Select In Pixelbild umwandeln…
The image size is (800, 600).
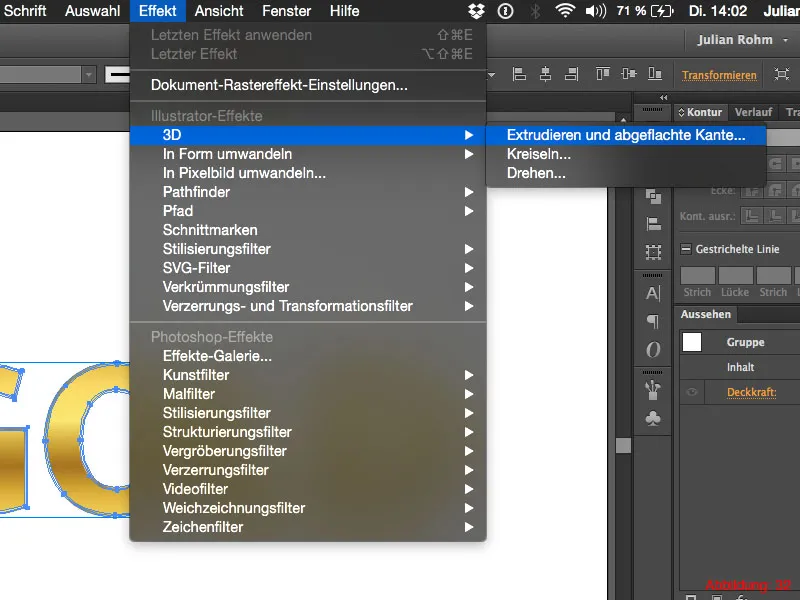[308, 173]
